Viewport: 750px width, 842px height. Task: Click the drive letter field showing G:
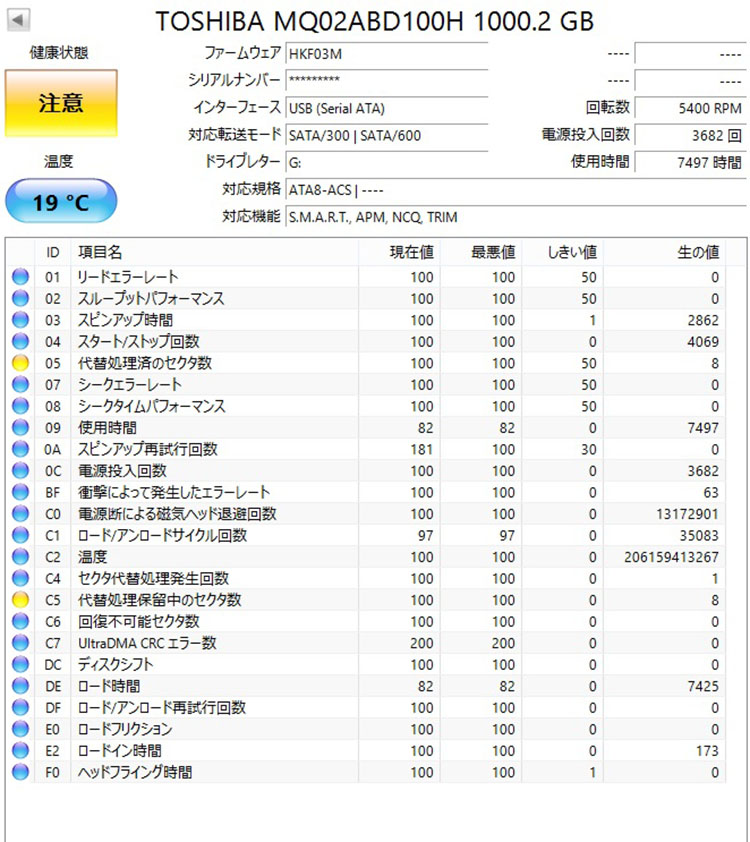click(387, 162)
